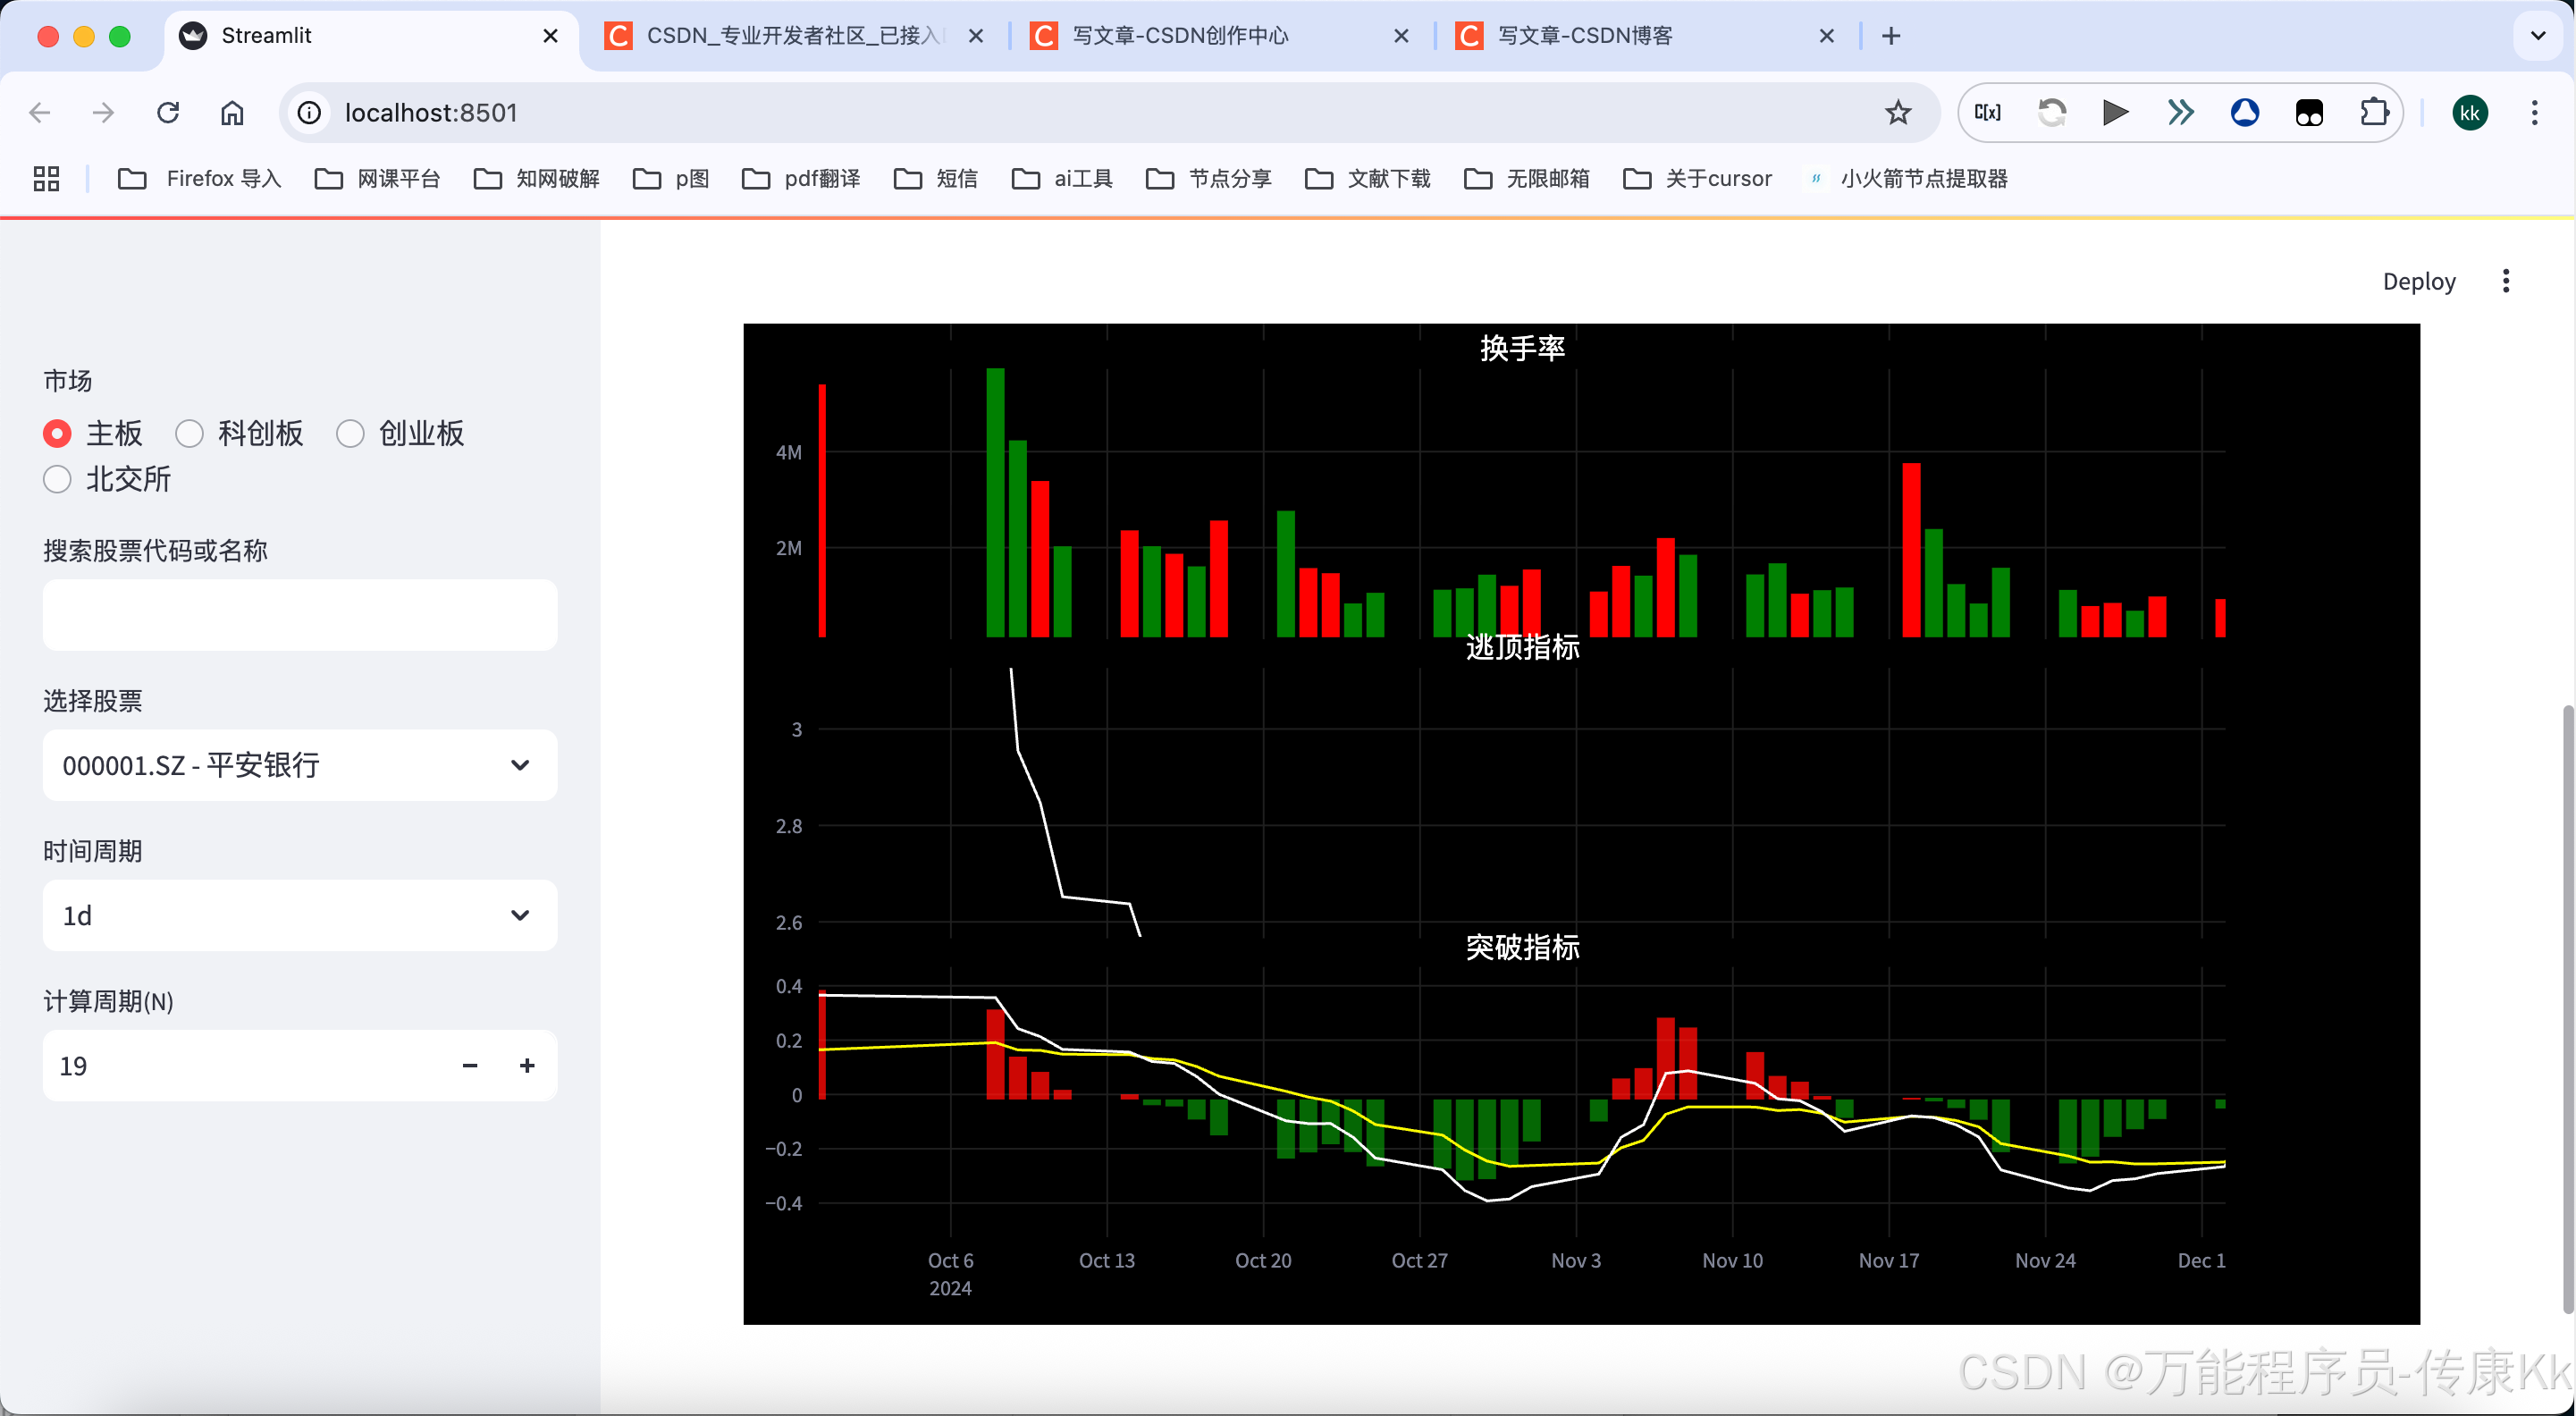Image resolution: width=2576 pixels, height=1416 pixels.
Task: Open the tab search dropdown arrow
Action: point(2538,36)
